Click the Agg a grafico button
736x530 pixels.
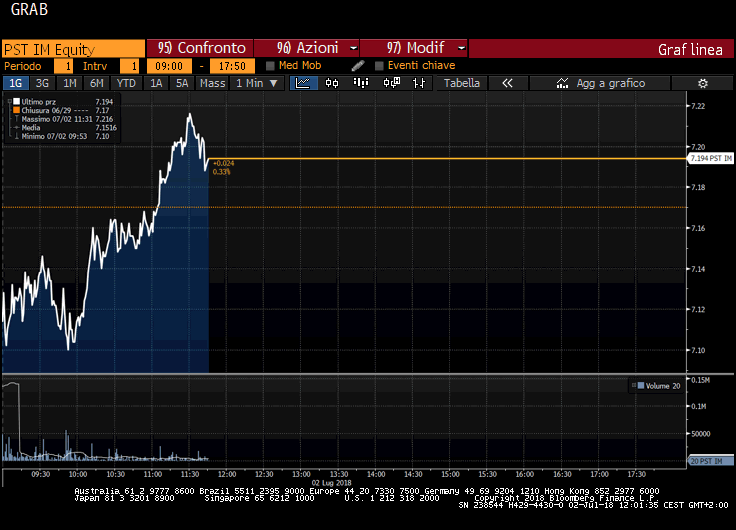point(599,83)
